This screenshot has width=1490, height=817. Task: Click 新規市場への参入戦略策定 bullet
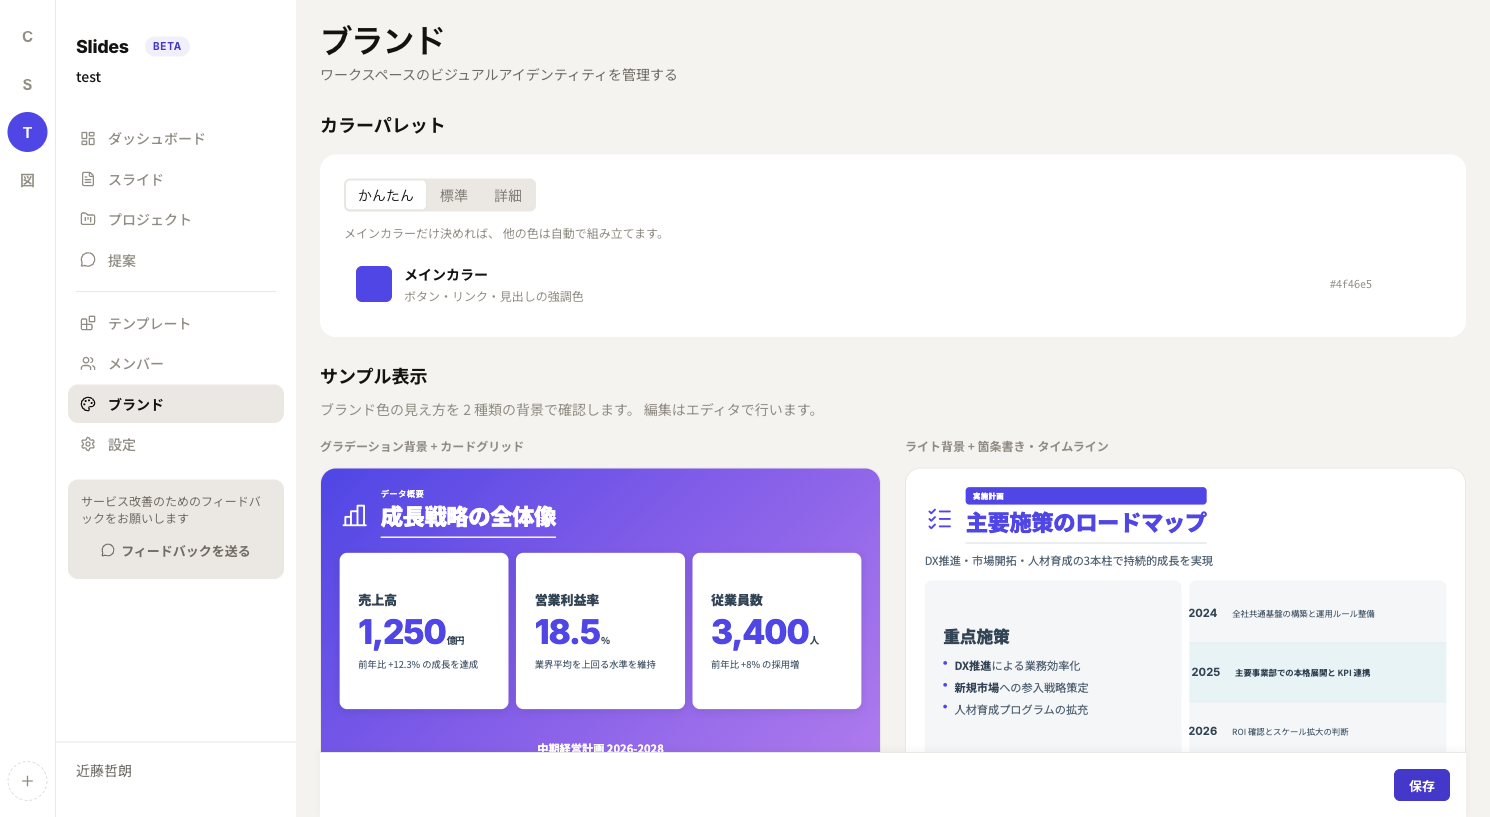tap(1021, 688)
